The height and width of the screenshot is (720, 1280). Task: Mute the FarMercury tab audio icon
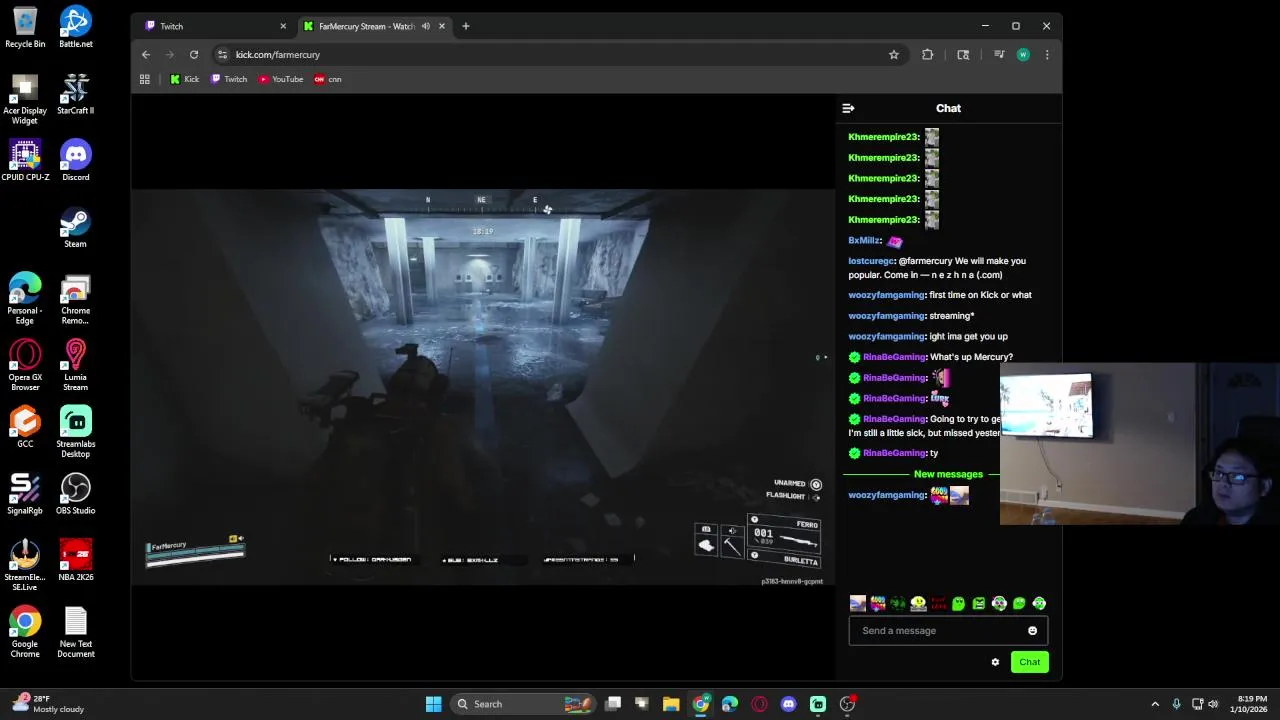coord(426,26)
